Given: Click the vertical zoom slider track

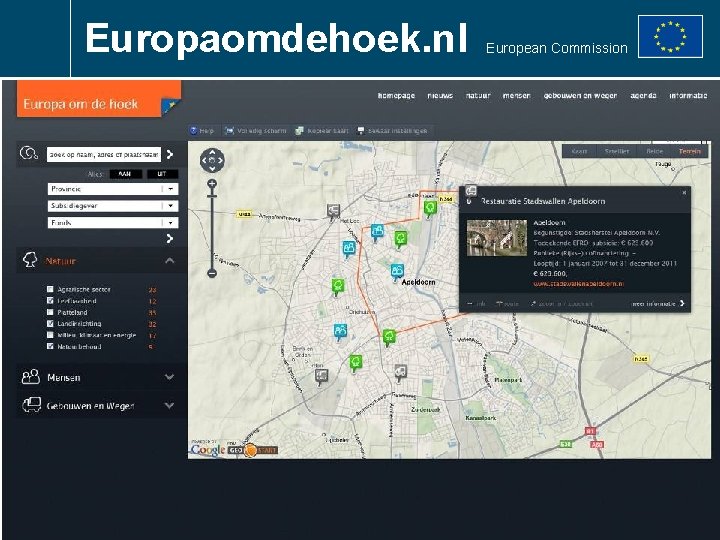Looking at the screenshot, I should click(x=212, y=230).
